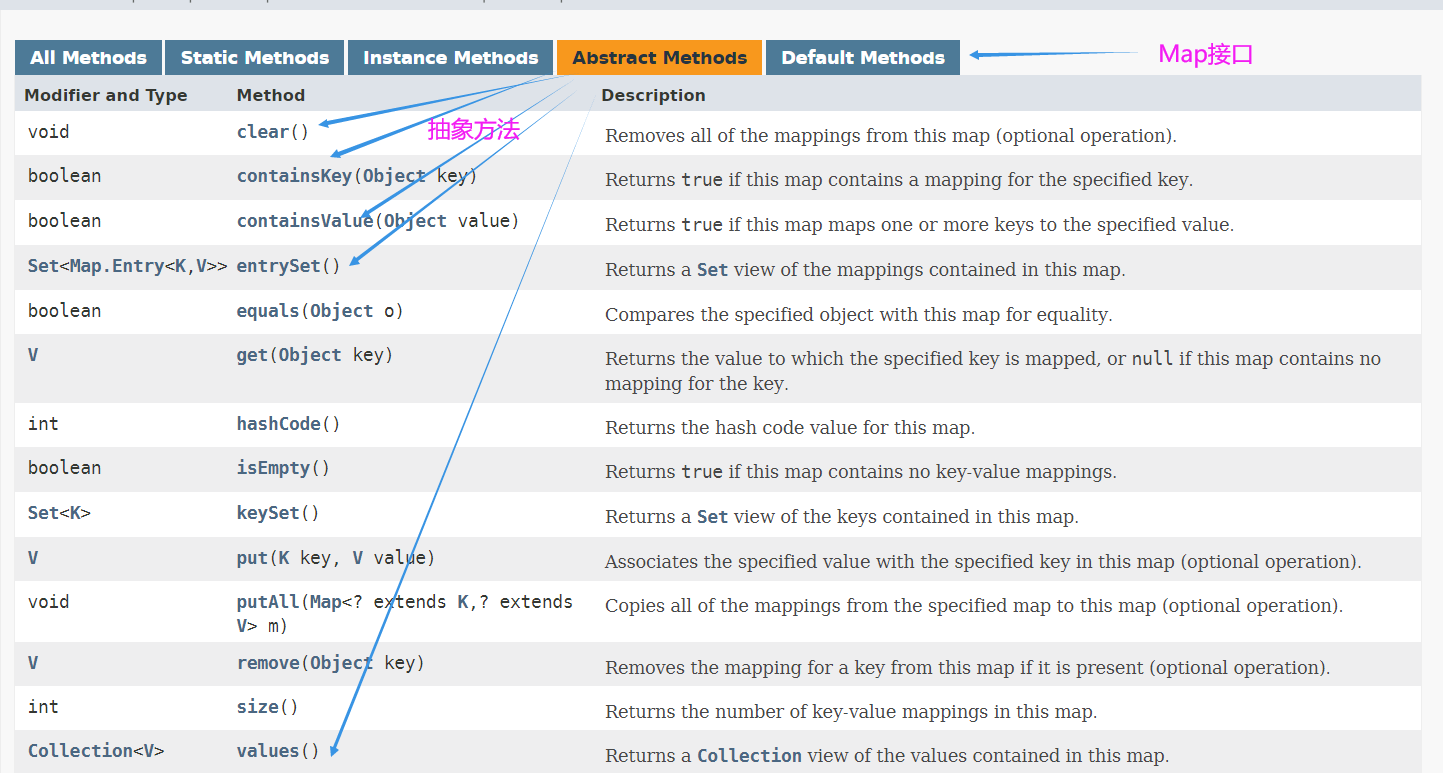Click 'Returns the number of key-value mappings' text
Viewport: 1443px width, 773px height.
click(851, 712)
